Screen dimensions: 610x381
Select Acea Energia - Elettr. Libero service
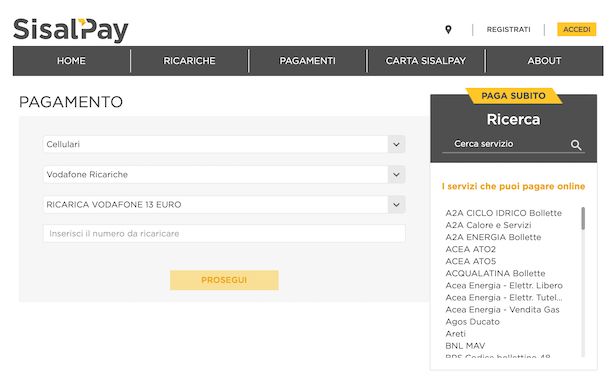504,285
